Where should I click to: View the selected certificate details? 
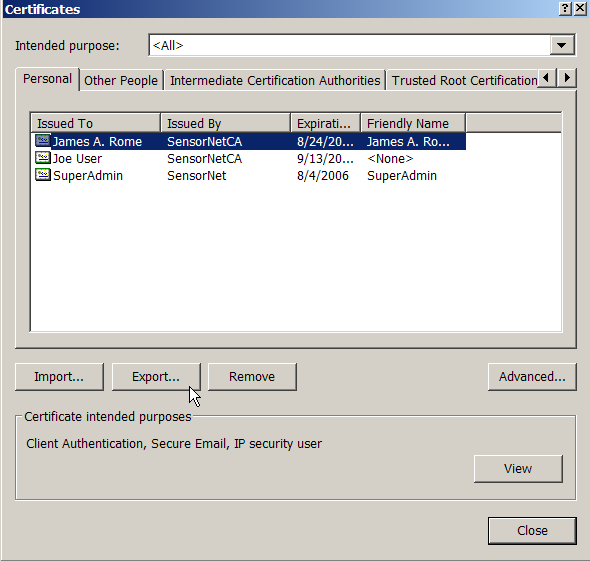pos(518,468)
